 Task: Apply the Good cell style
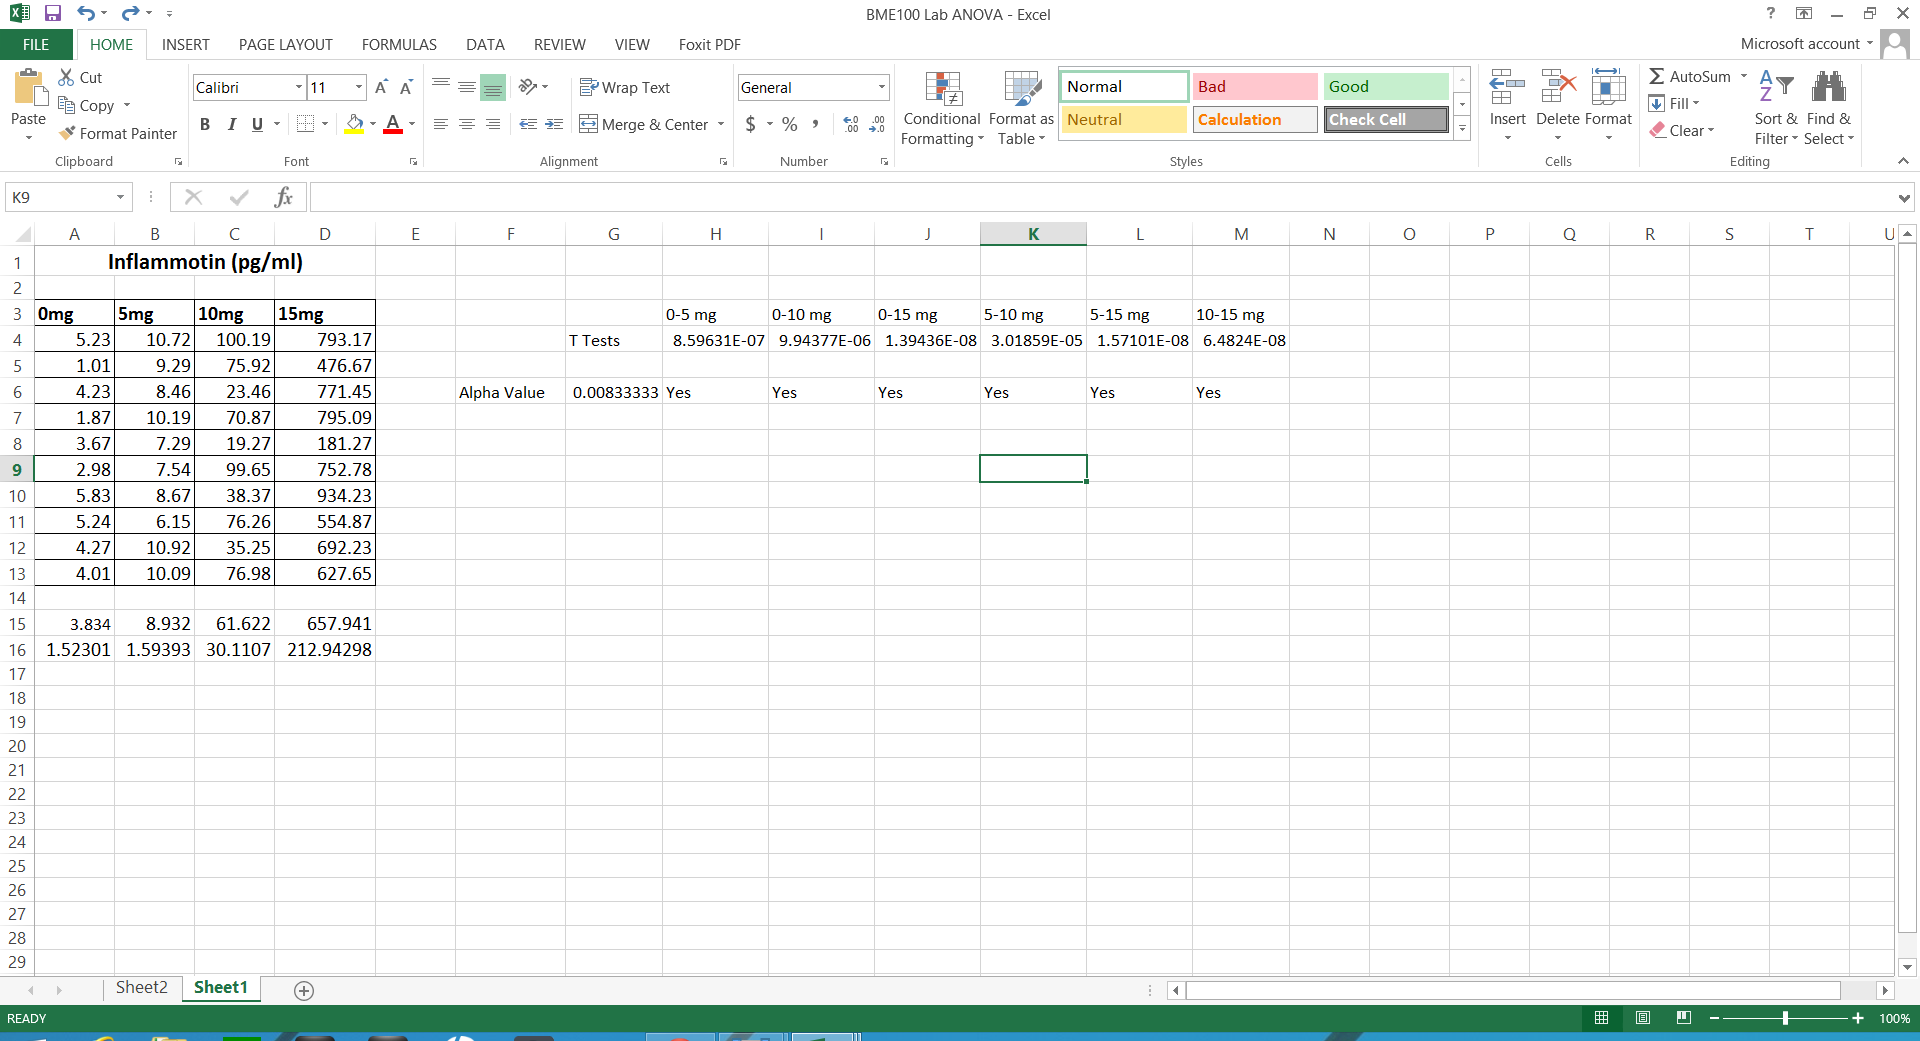[x=1385, y=86]
